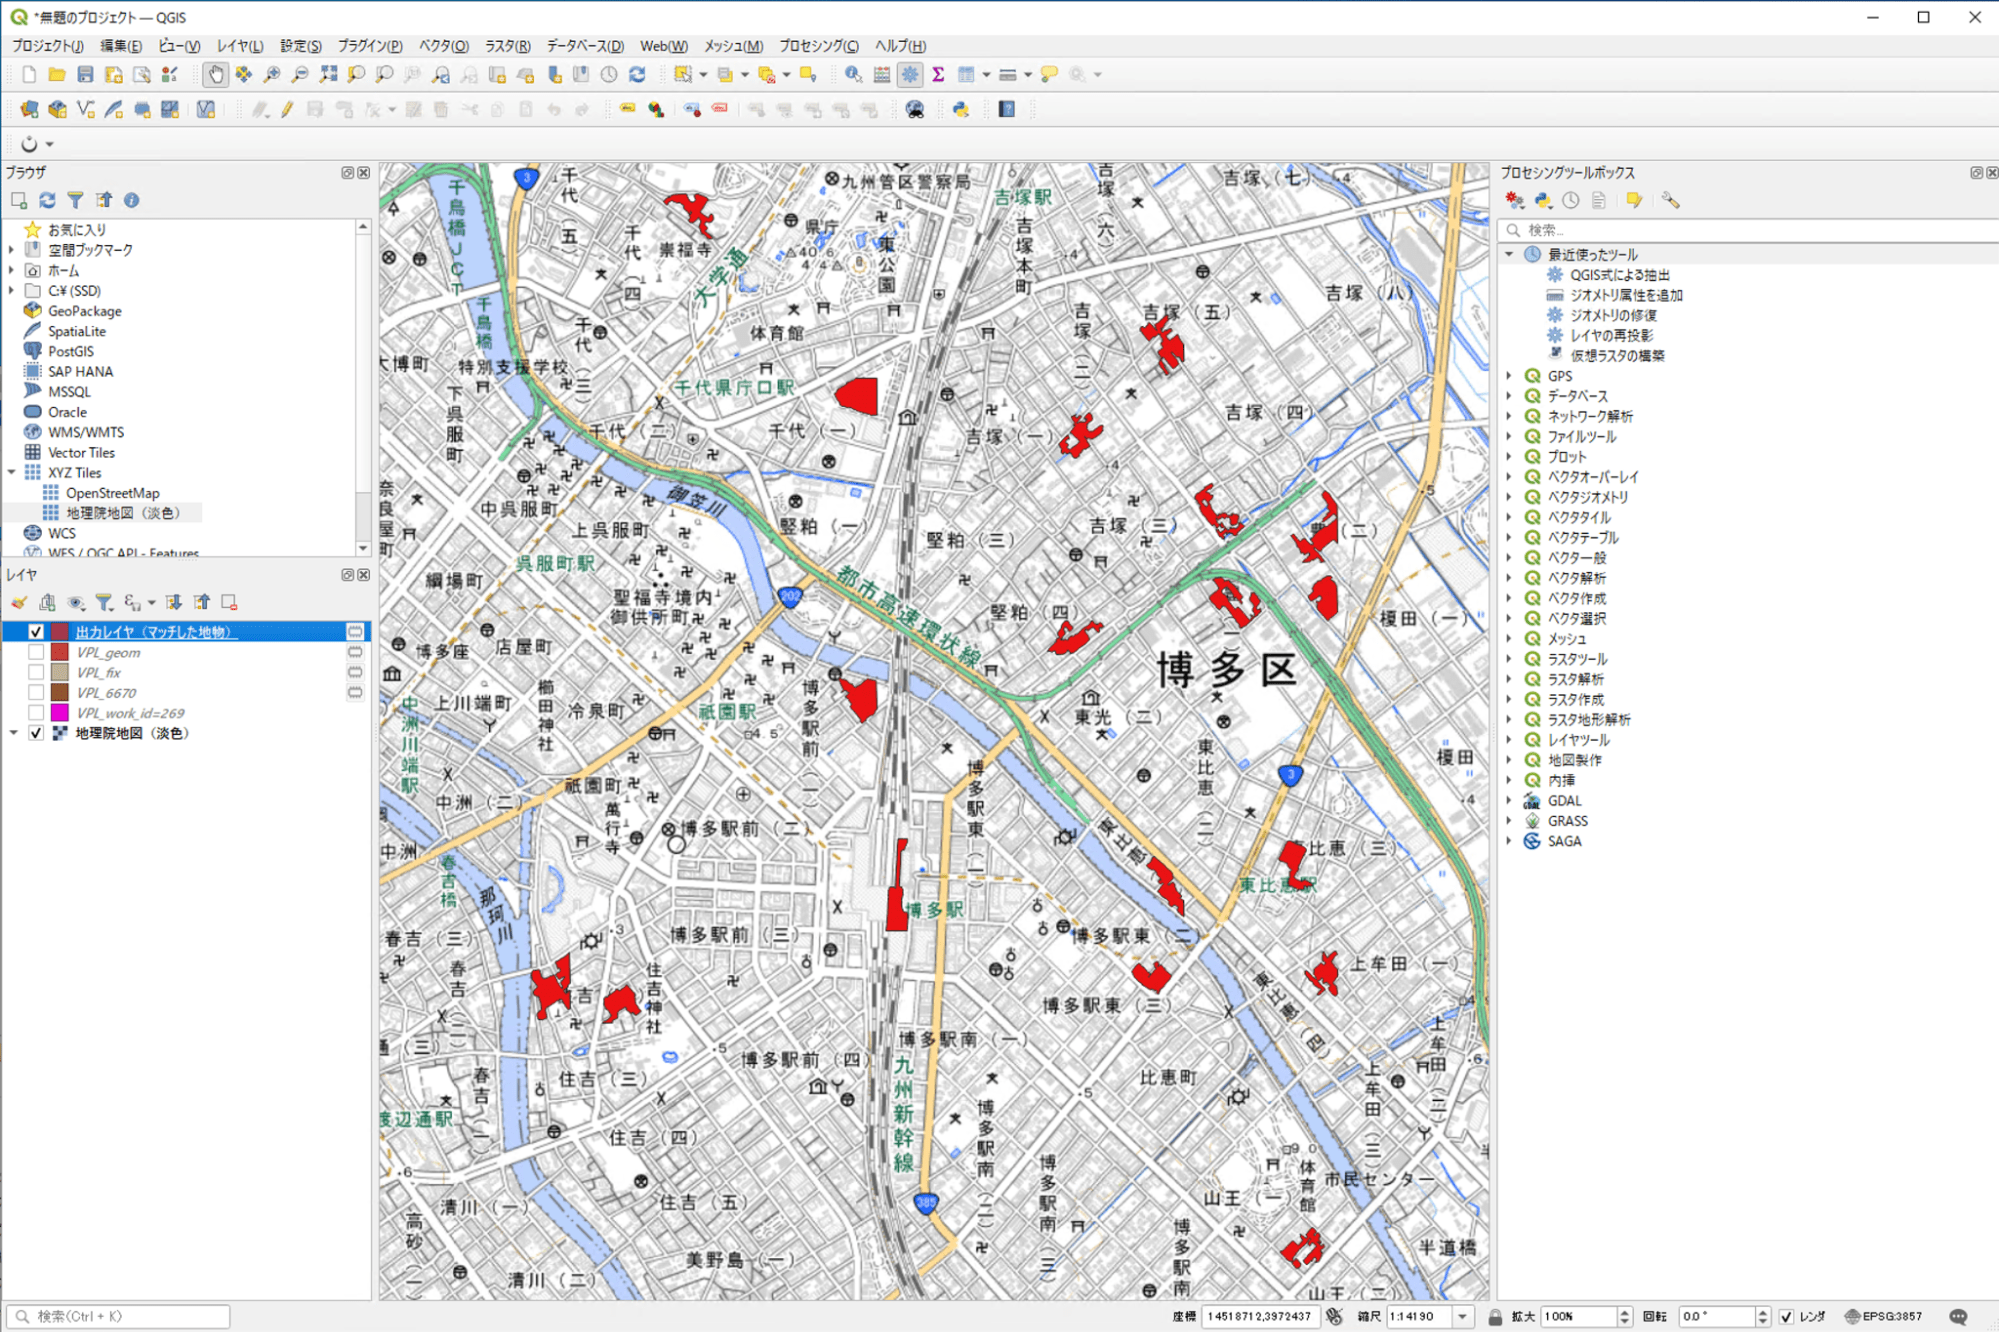Open the ラスタ(R) menu
This screenshot has width=1999, height=1333.
point(508,46)
